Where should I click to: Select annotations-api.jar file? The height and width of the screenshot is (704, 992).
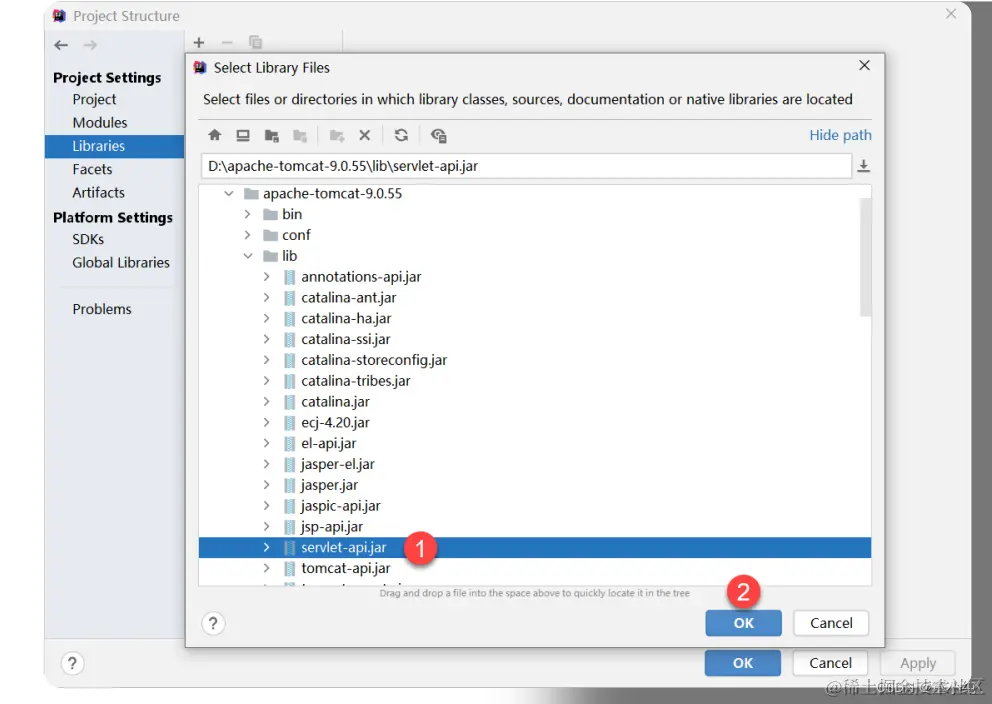(361, 276)
